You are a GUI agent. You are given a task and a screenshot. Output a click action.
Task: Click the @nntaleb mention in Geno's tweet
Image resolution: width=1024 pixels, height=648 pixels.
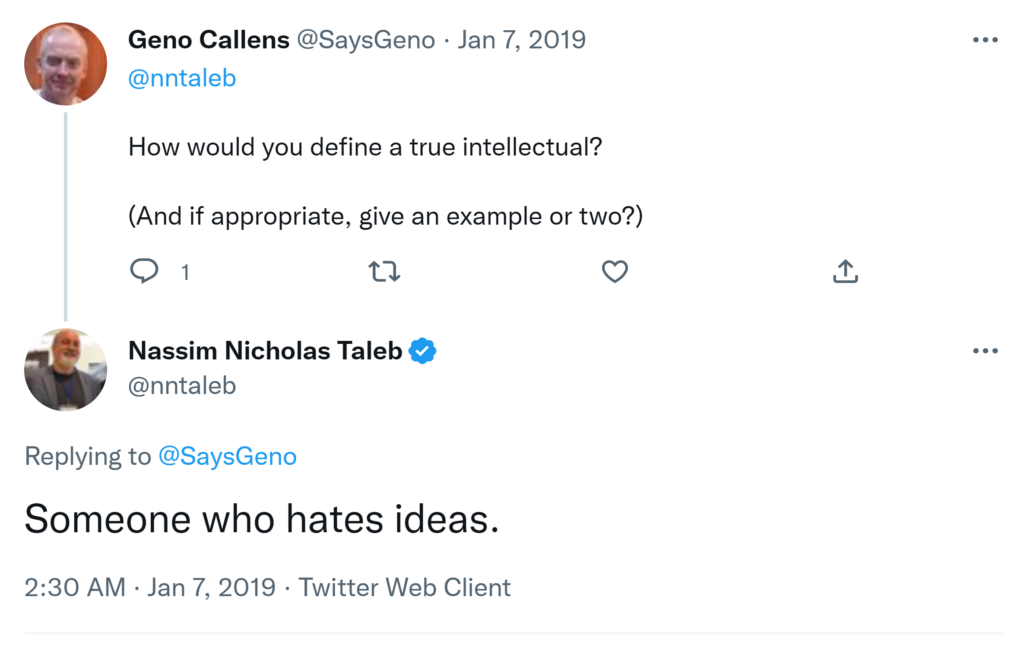[182, 78]
